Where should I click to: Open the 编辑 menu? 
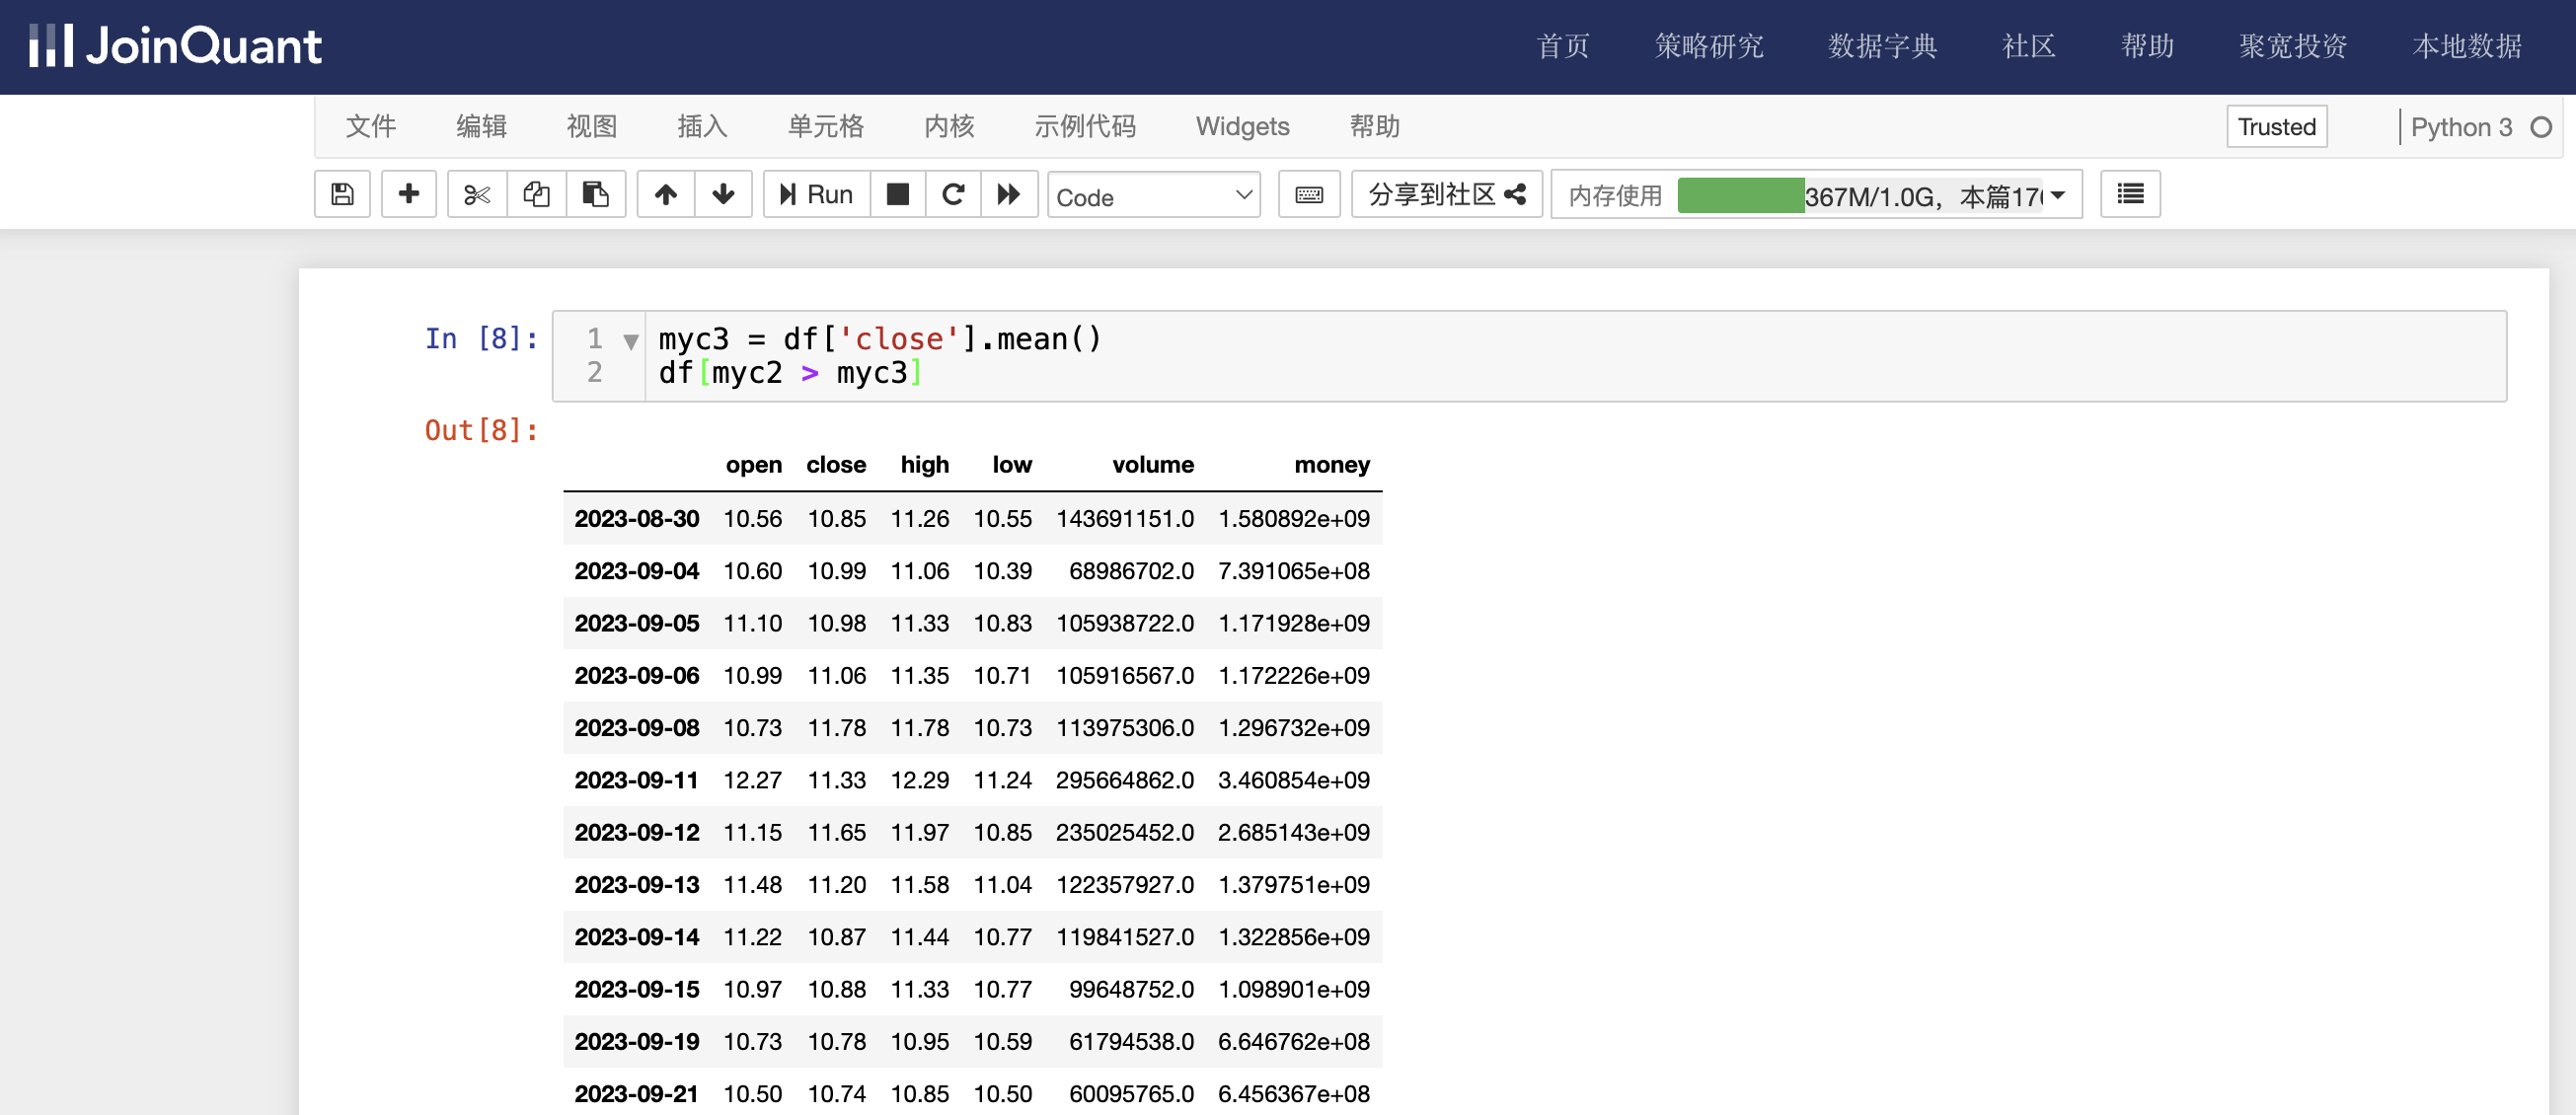481,126
